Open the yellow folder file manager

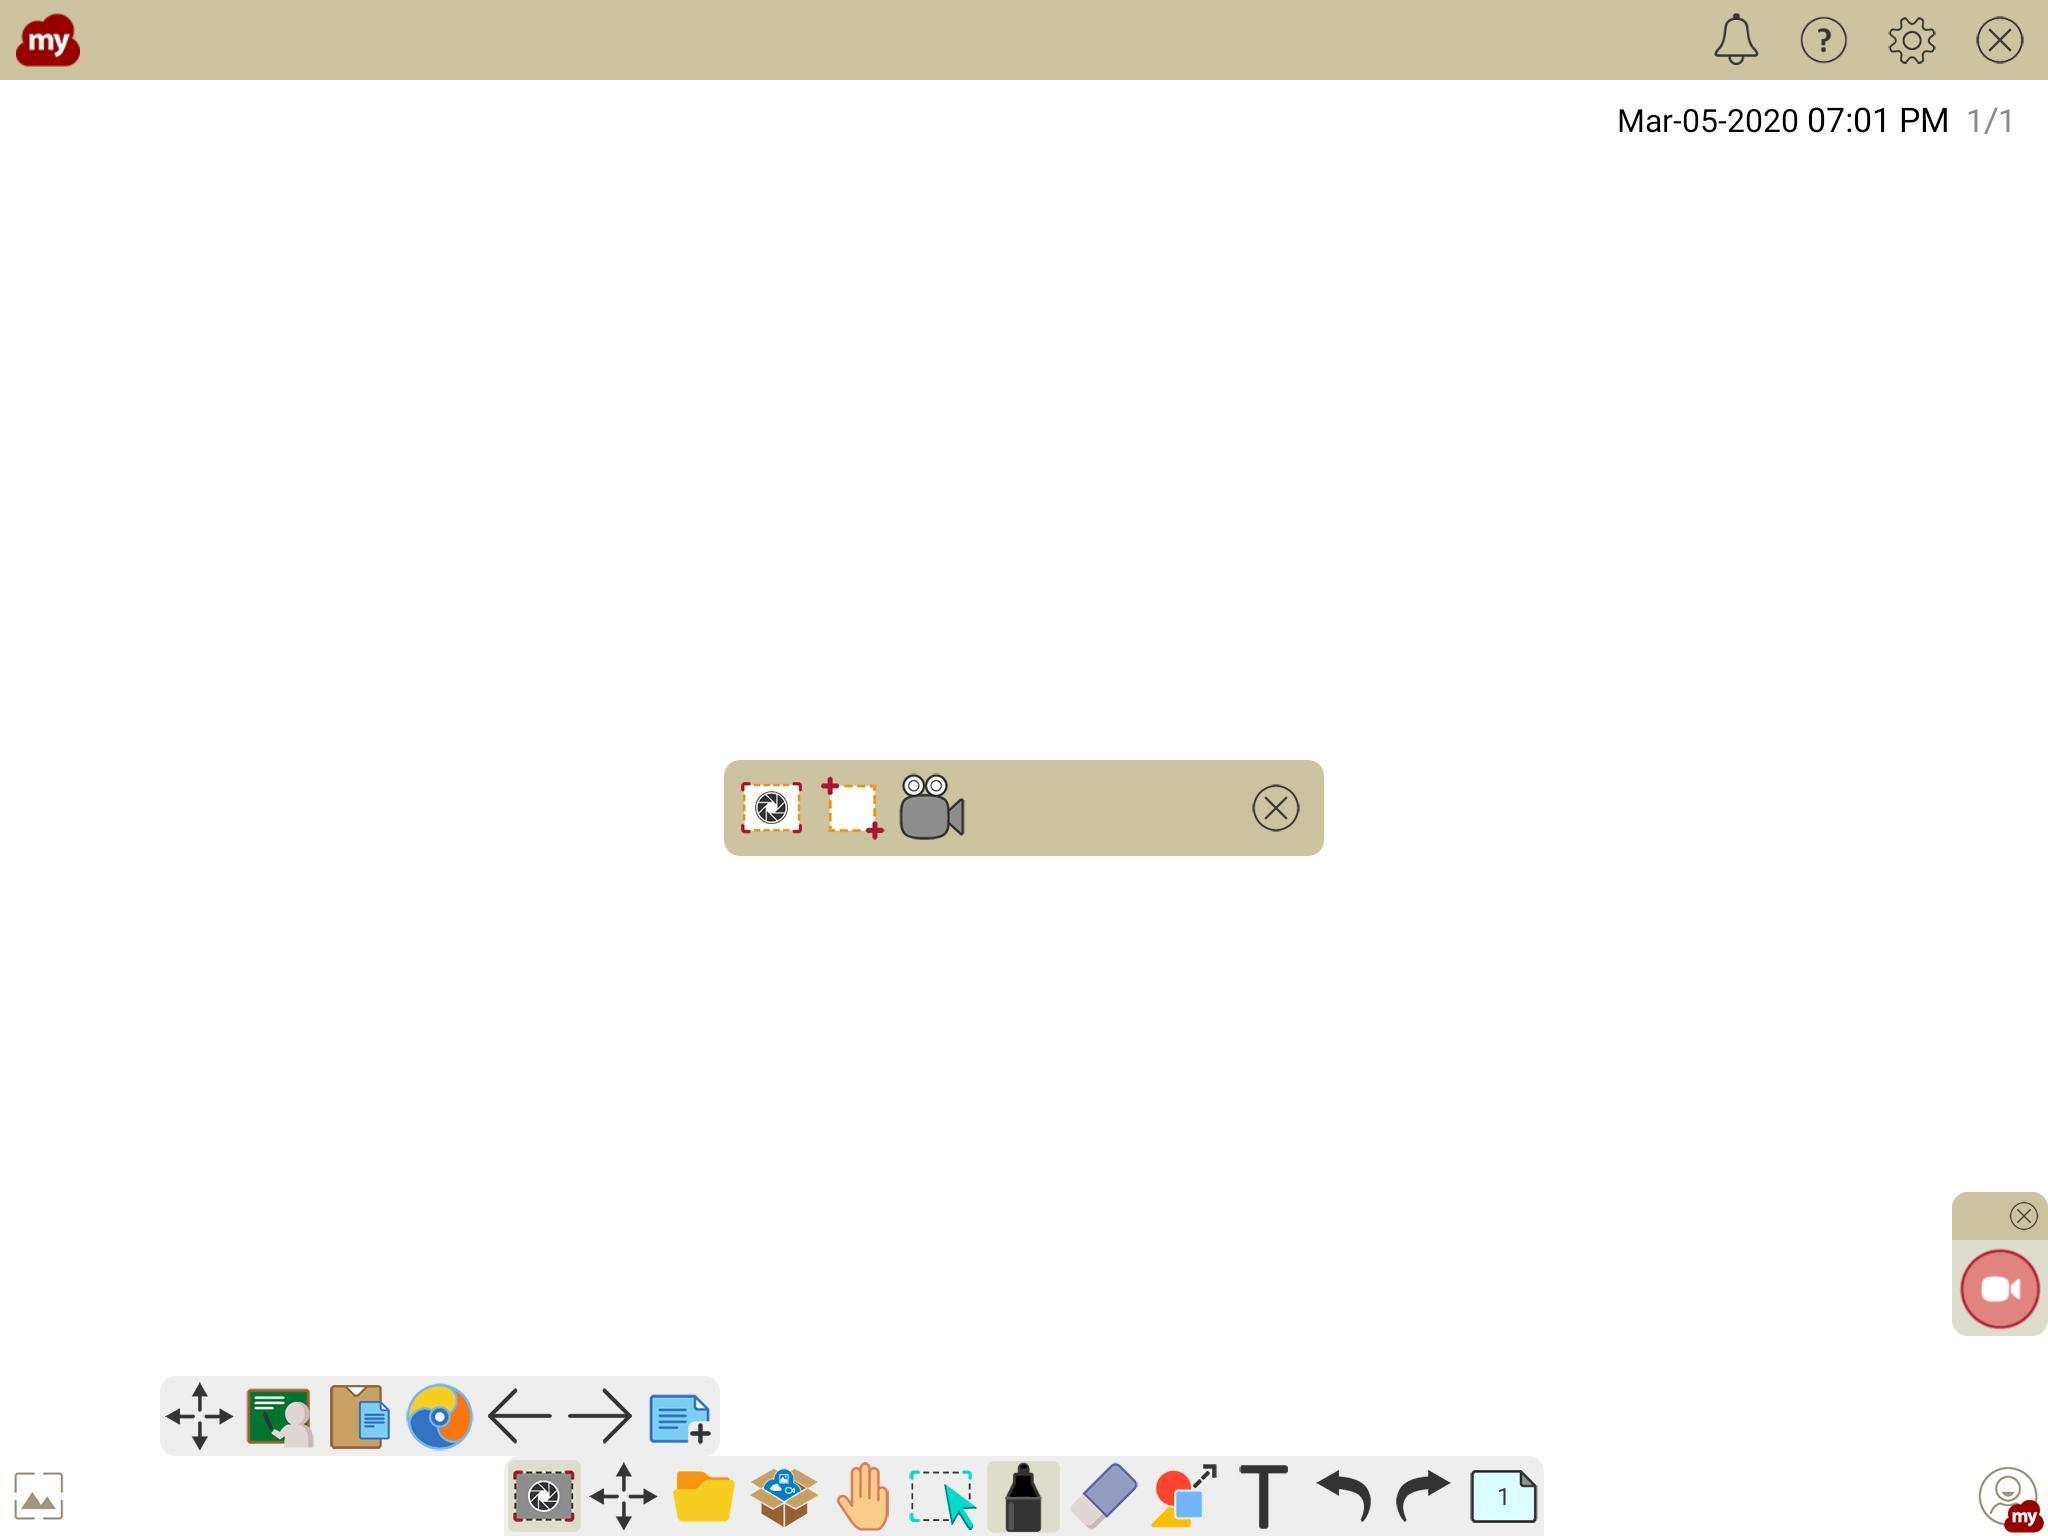pyautogui.click(x=704, y=1497)
